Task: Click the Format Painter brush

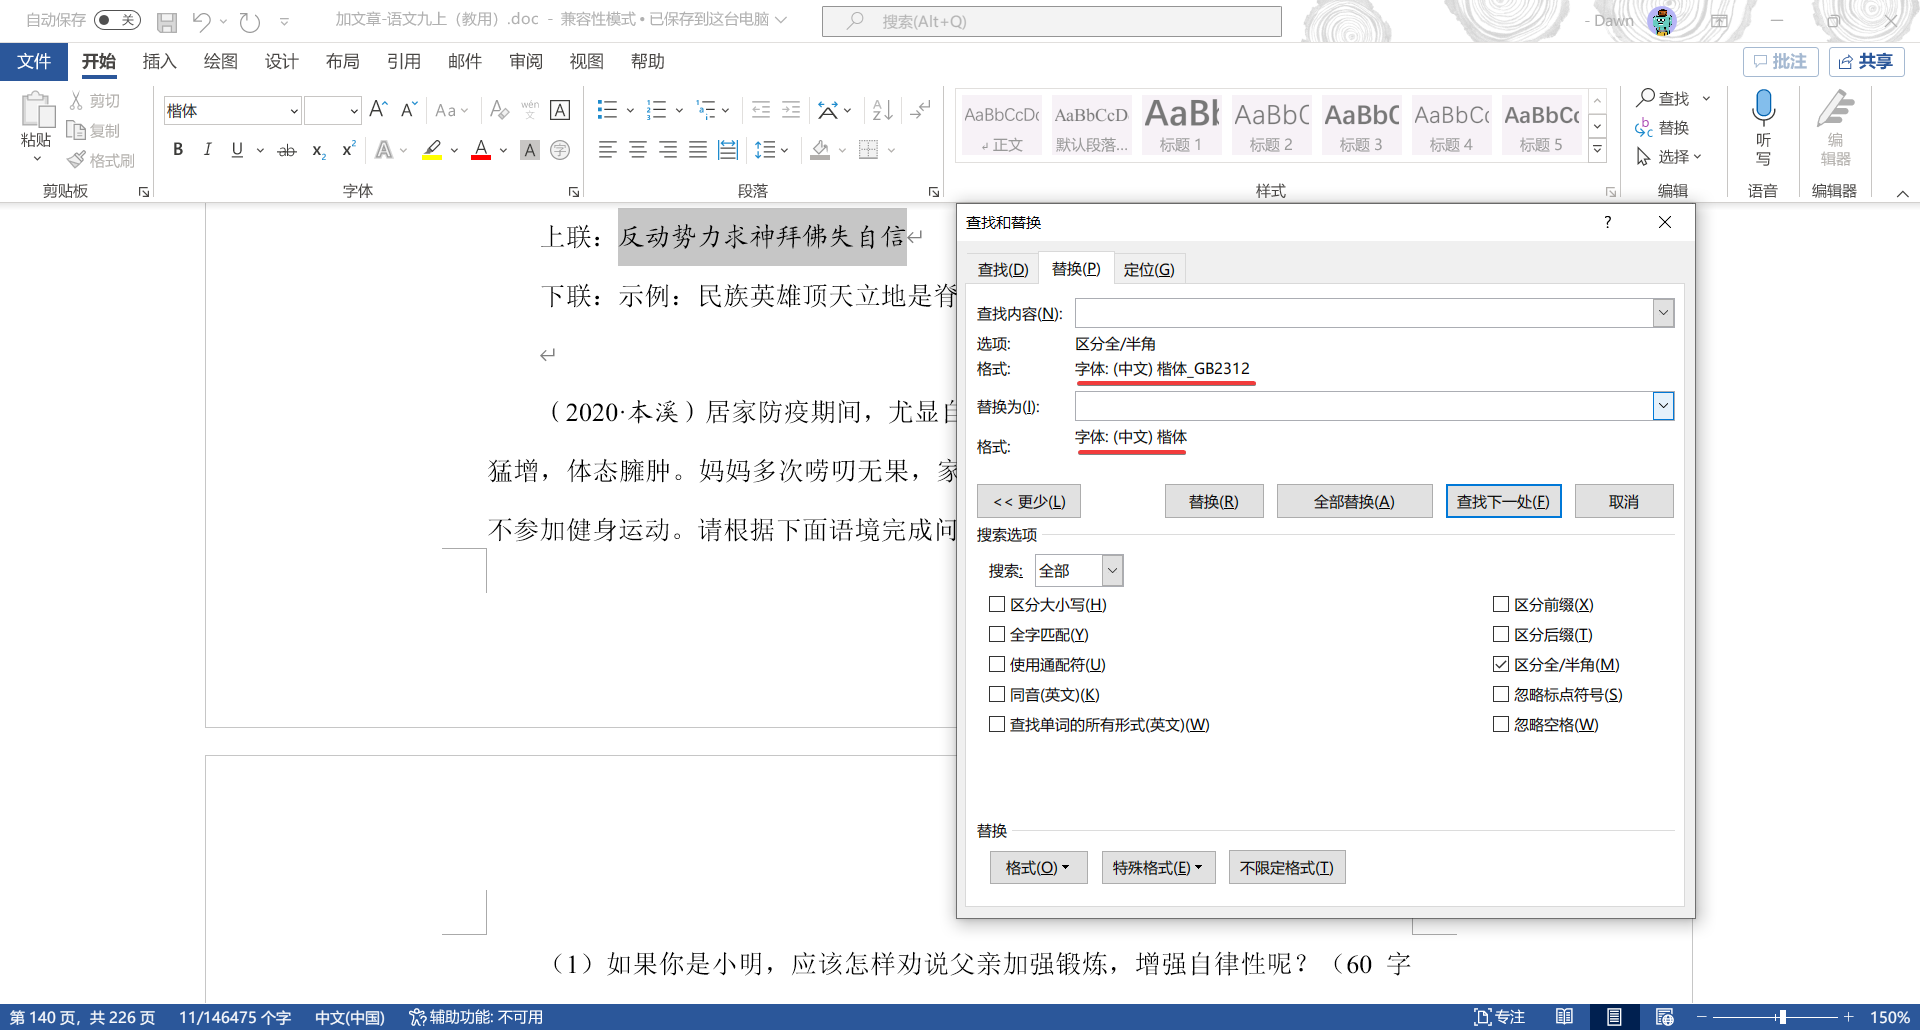Action: coord(101,160)
